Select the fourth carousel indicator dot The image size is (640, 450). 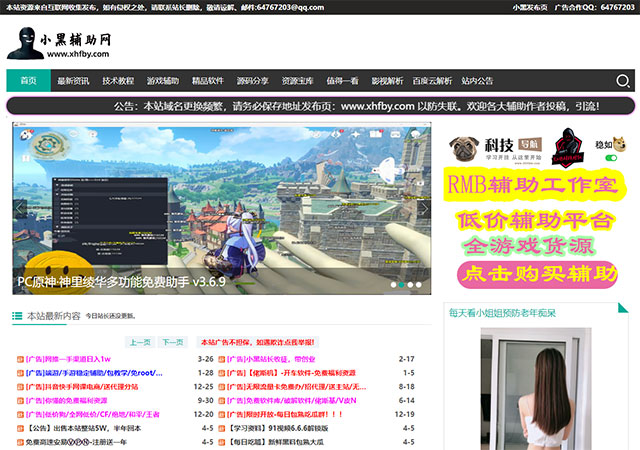(418, 285)
